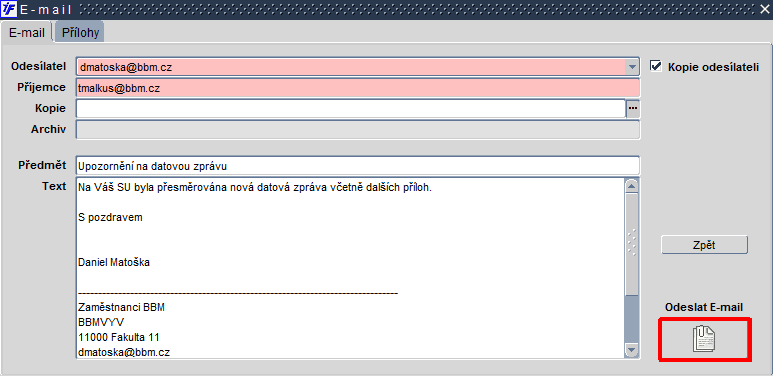Viewport: 773px width, 376px height.
Task: Click the Předmět subject field
Action: pyautogui.click(x=358, y=166)
